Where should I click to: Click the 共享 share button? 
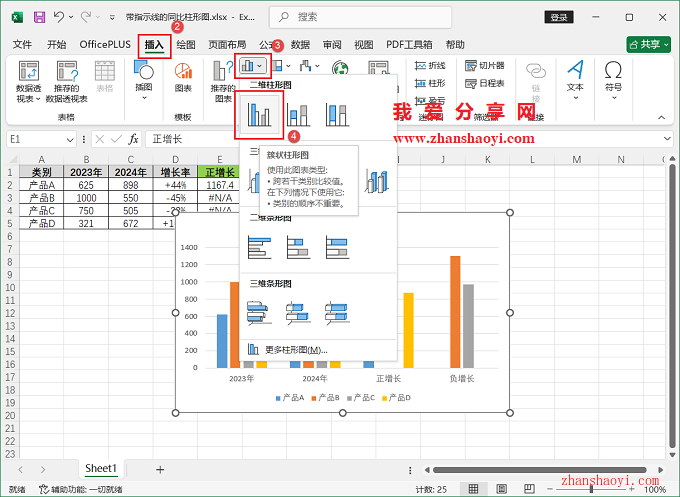[648, 45]
